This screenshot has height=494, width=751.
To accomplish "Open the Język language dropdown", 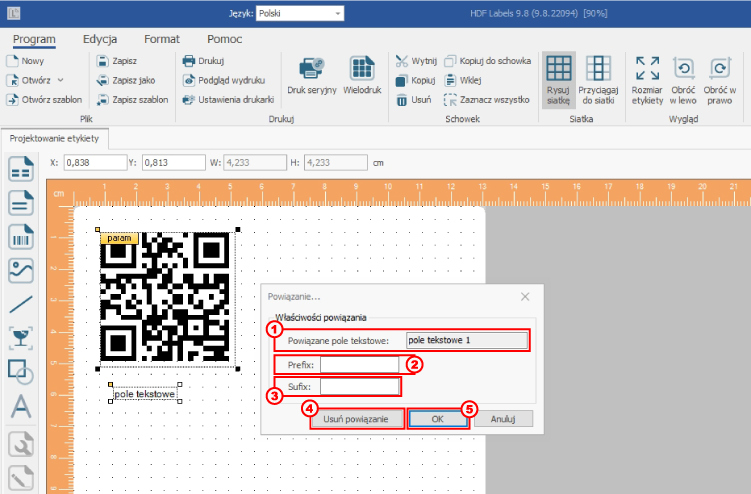I will click(300, 13).
